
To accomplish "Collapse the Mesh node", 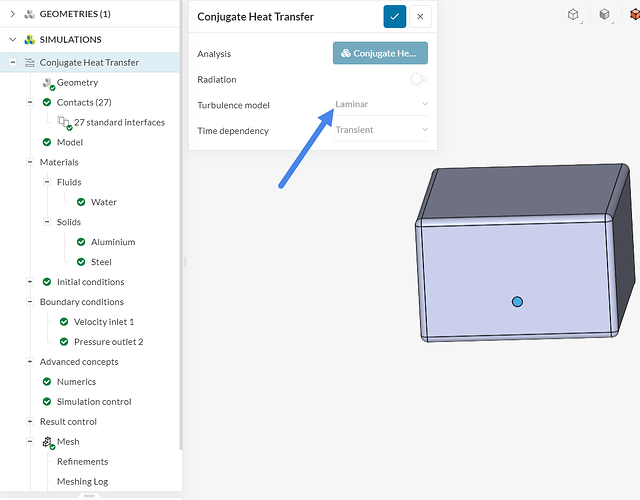I will pyautogui.click(x=30, y=441).
